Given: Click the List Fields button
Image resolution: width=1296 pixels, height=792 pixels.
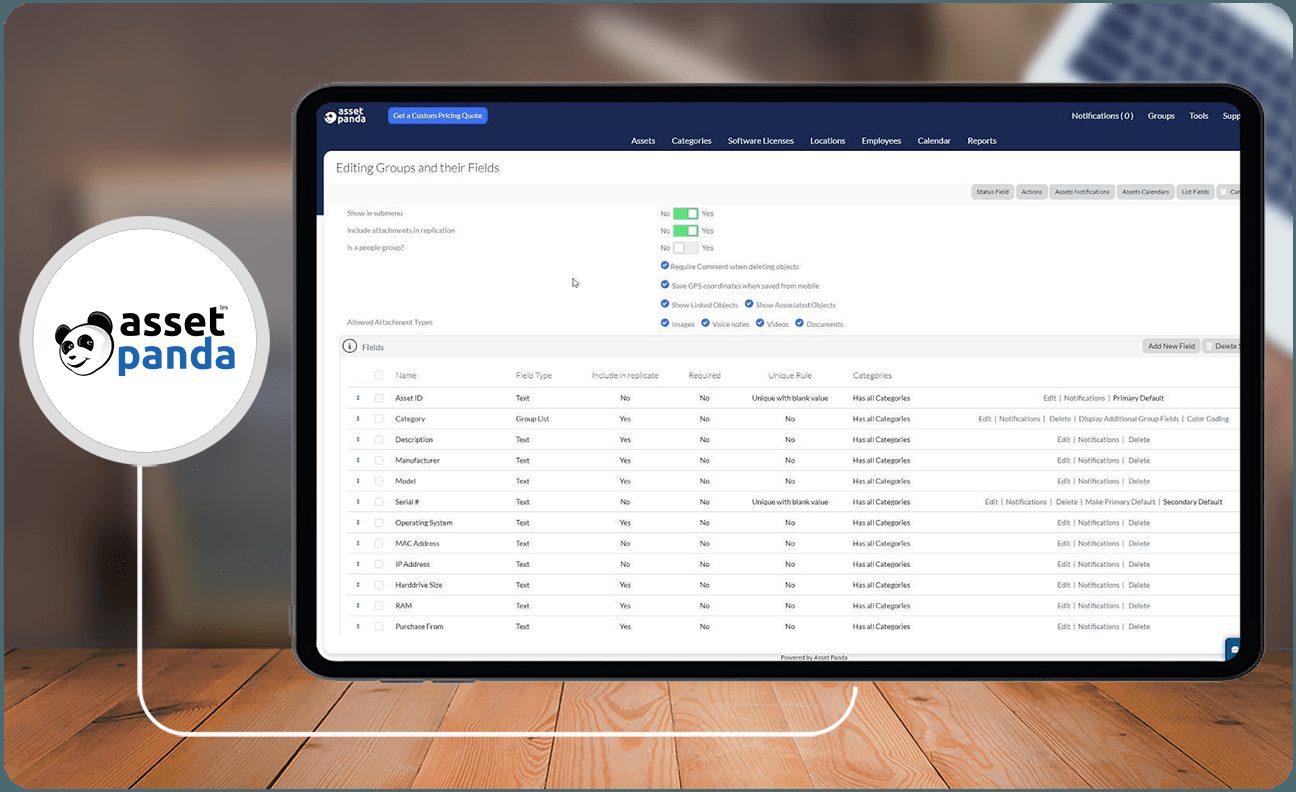Looking at the screenshot, I should click(1195, 192).
